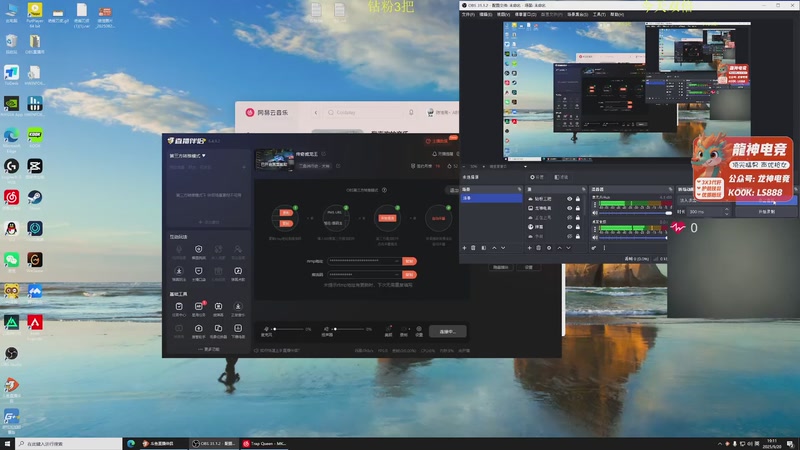Open the 文件 menu in OBS
Screen dimensions: 800x450
click(468, 14)
